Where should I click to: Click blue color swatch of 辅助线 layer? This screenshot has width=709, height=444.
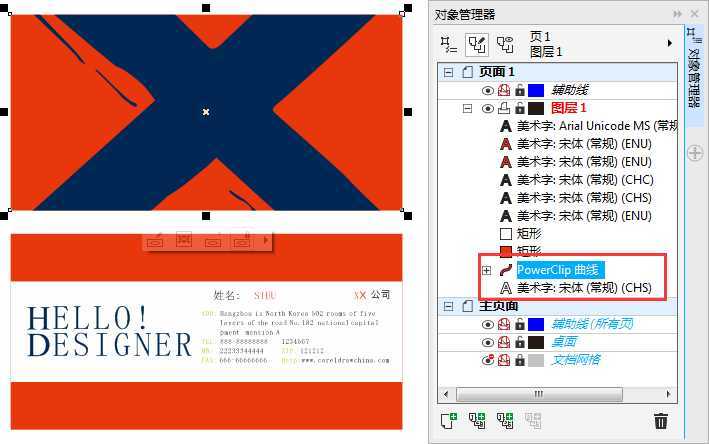click(536, 90)
